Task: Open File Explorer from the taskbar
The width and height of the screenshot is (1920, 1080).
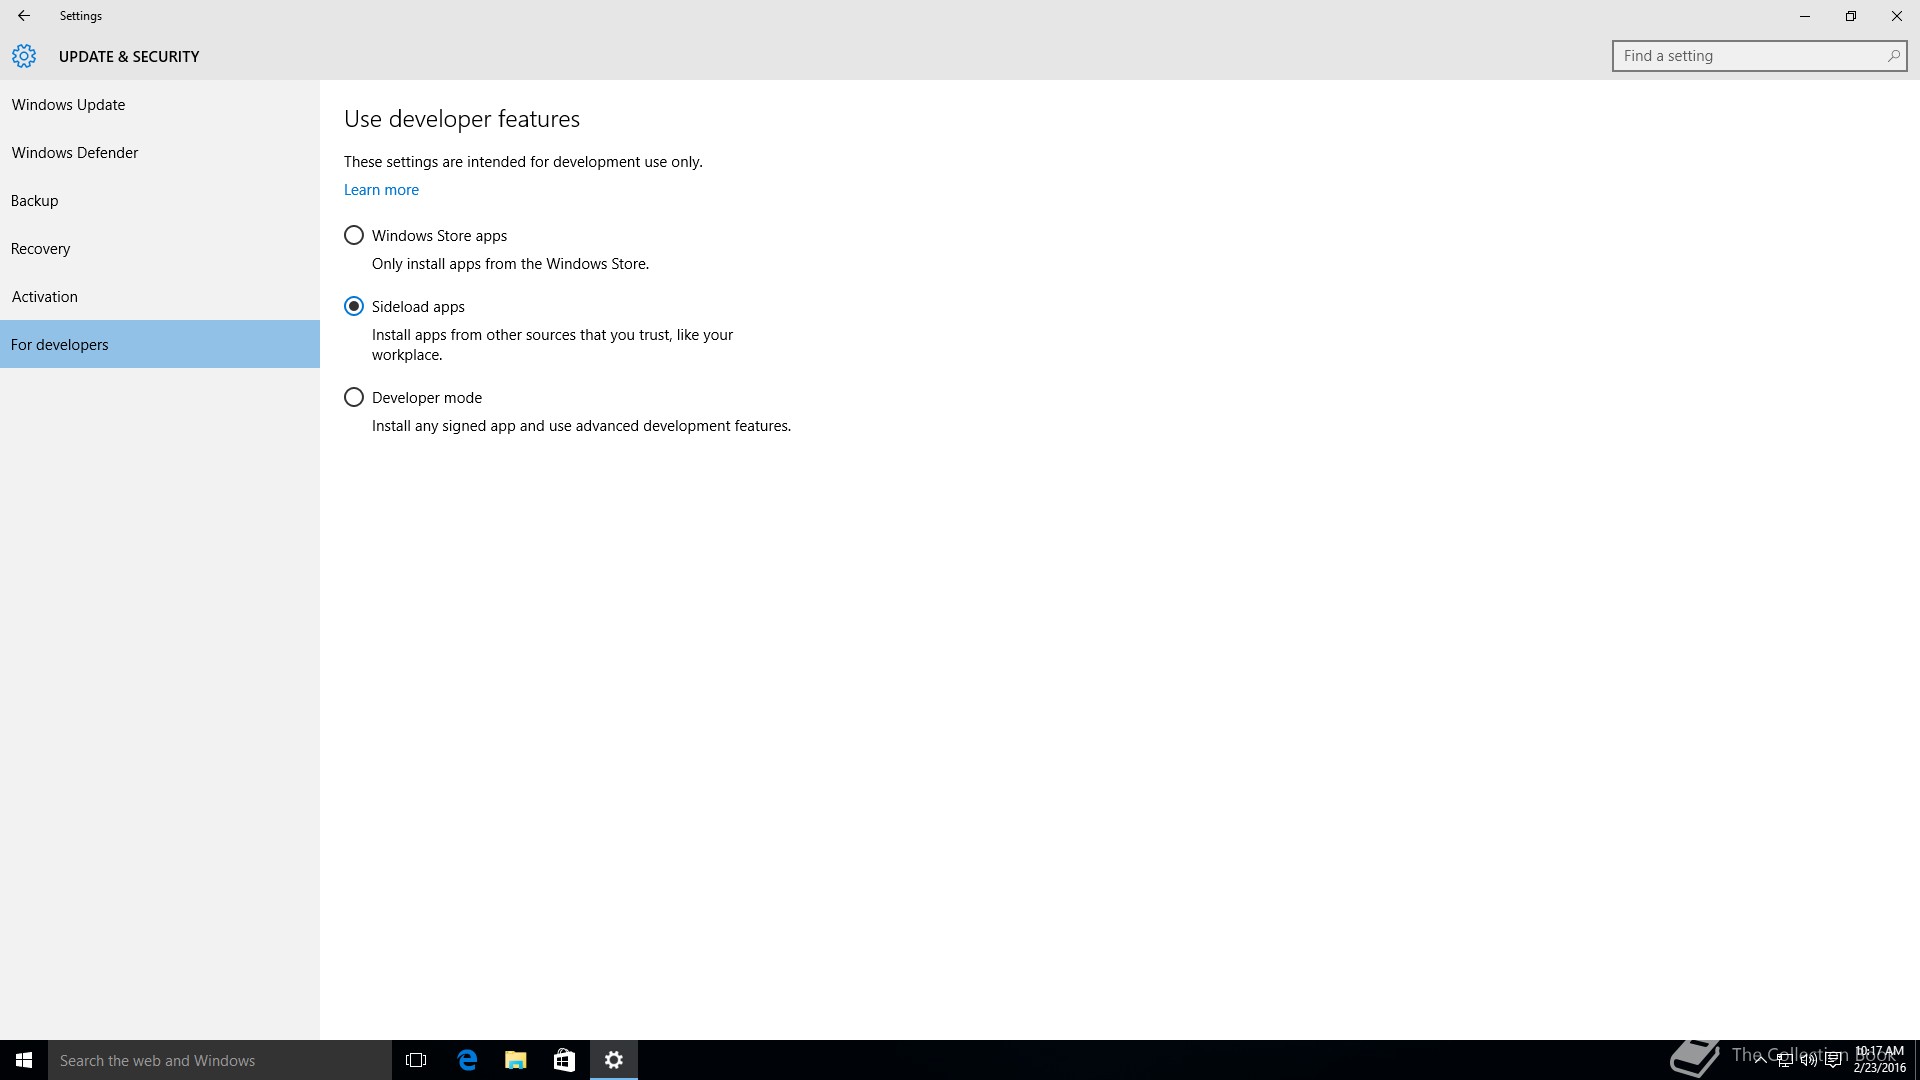Action: pos(516,1060)
